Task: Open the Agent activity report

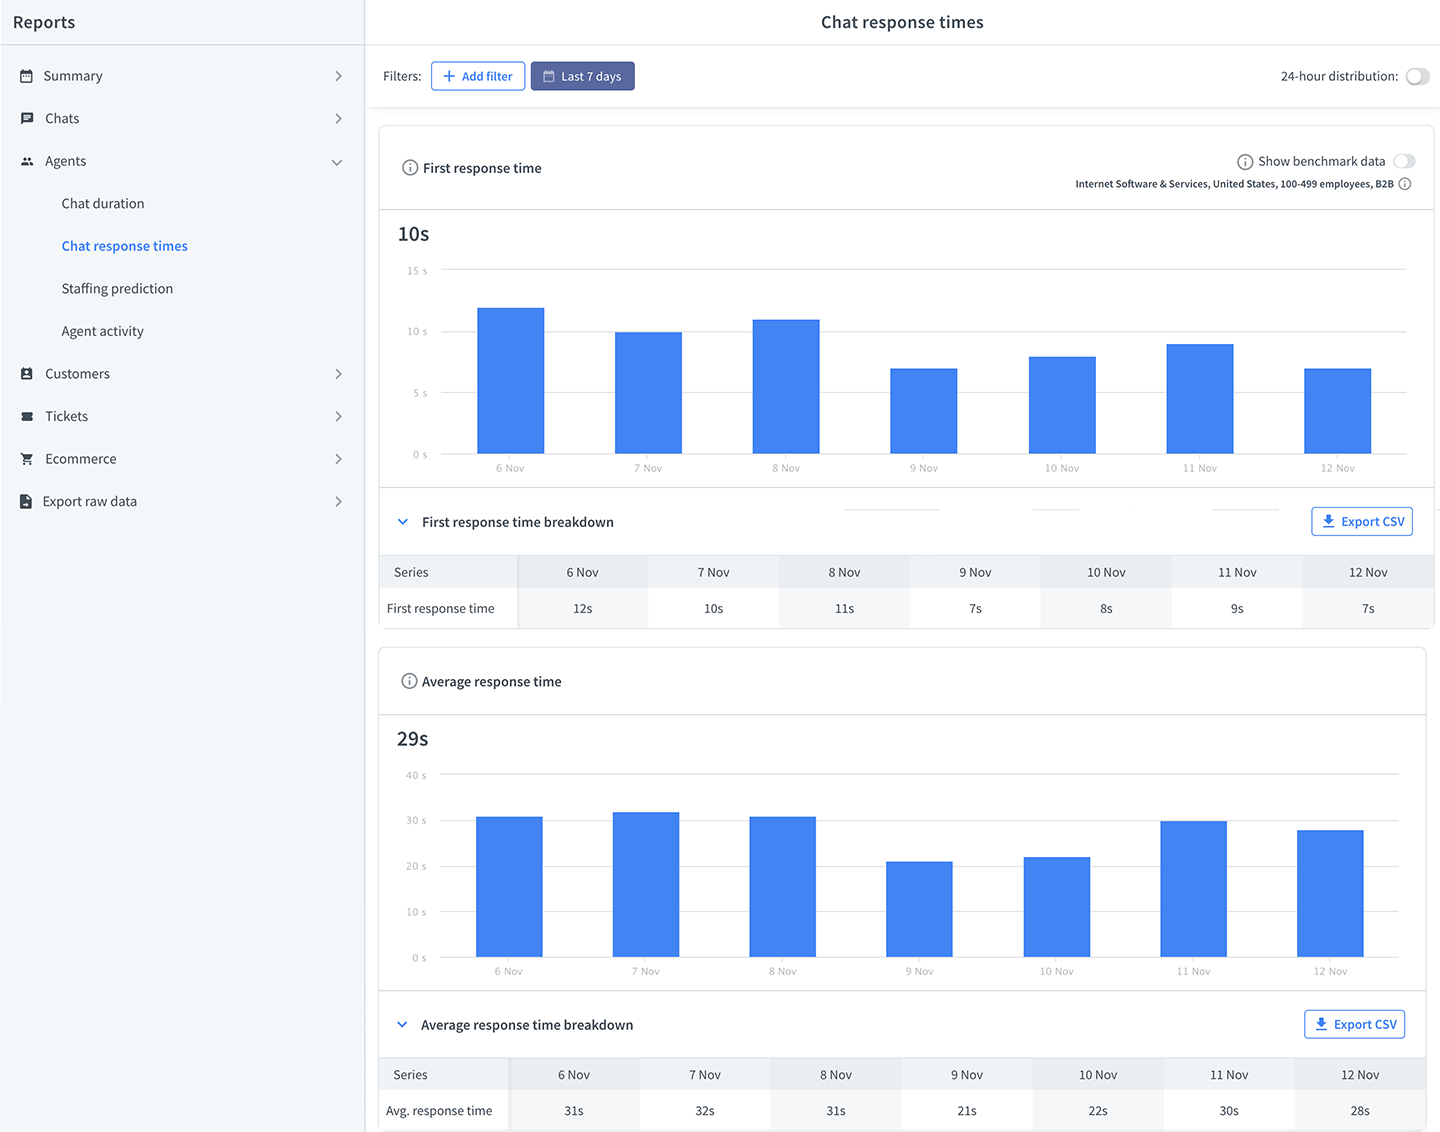Action: (x=102, y=331)
